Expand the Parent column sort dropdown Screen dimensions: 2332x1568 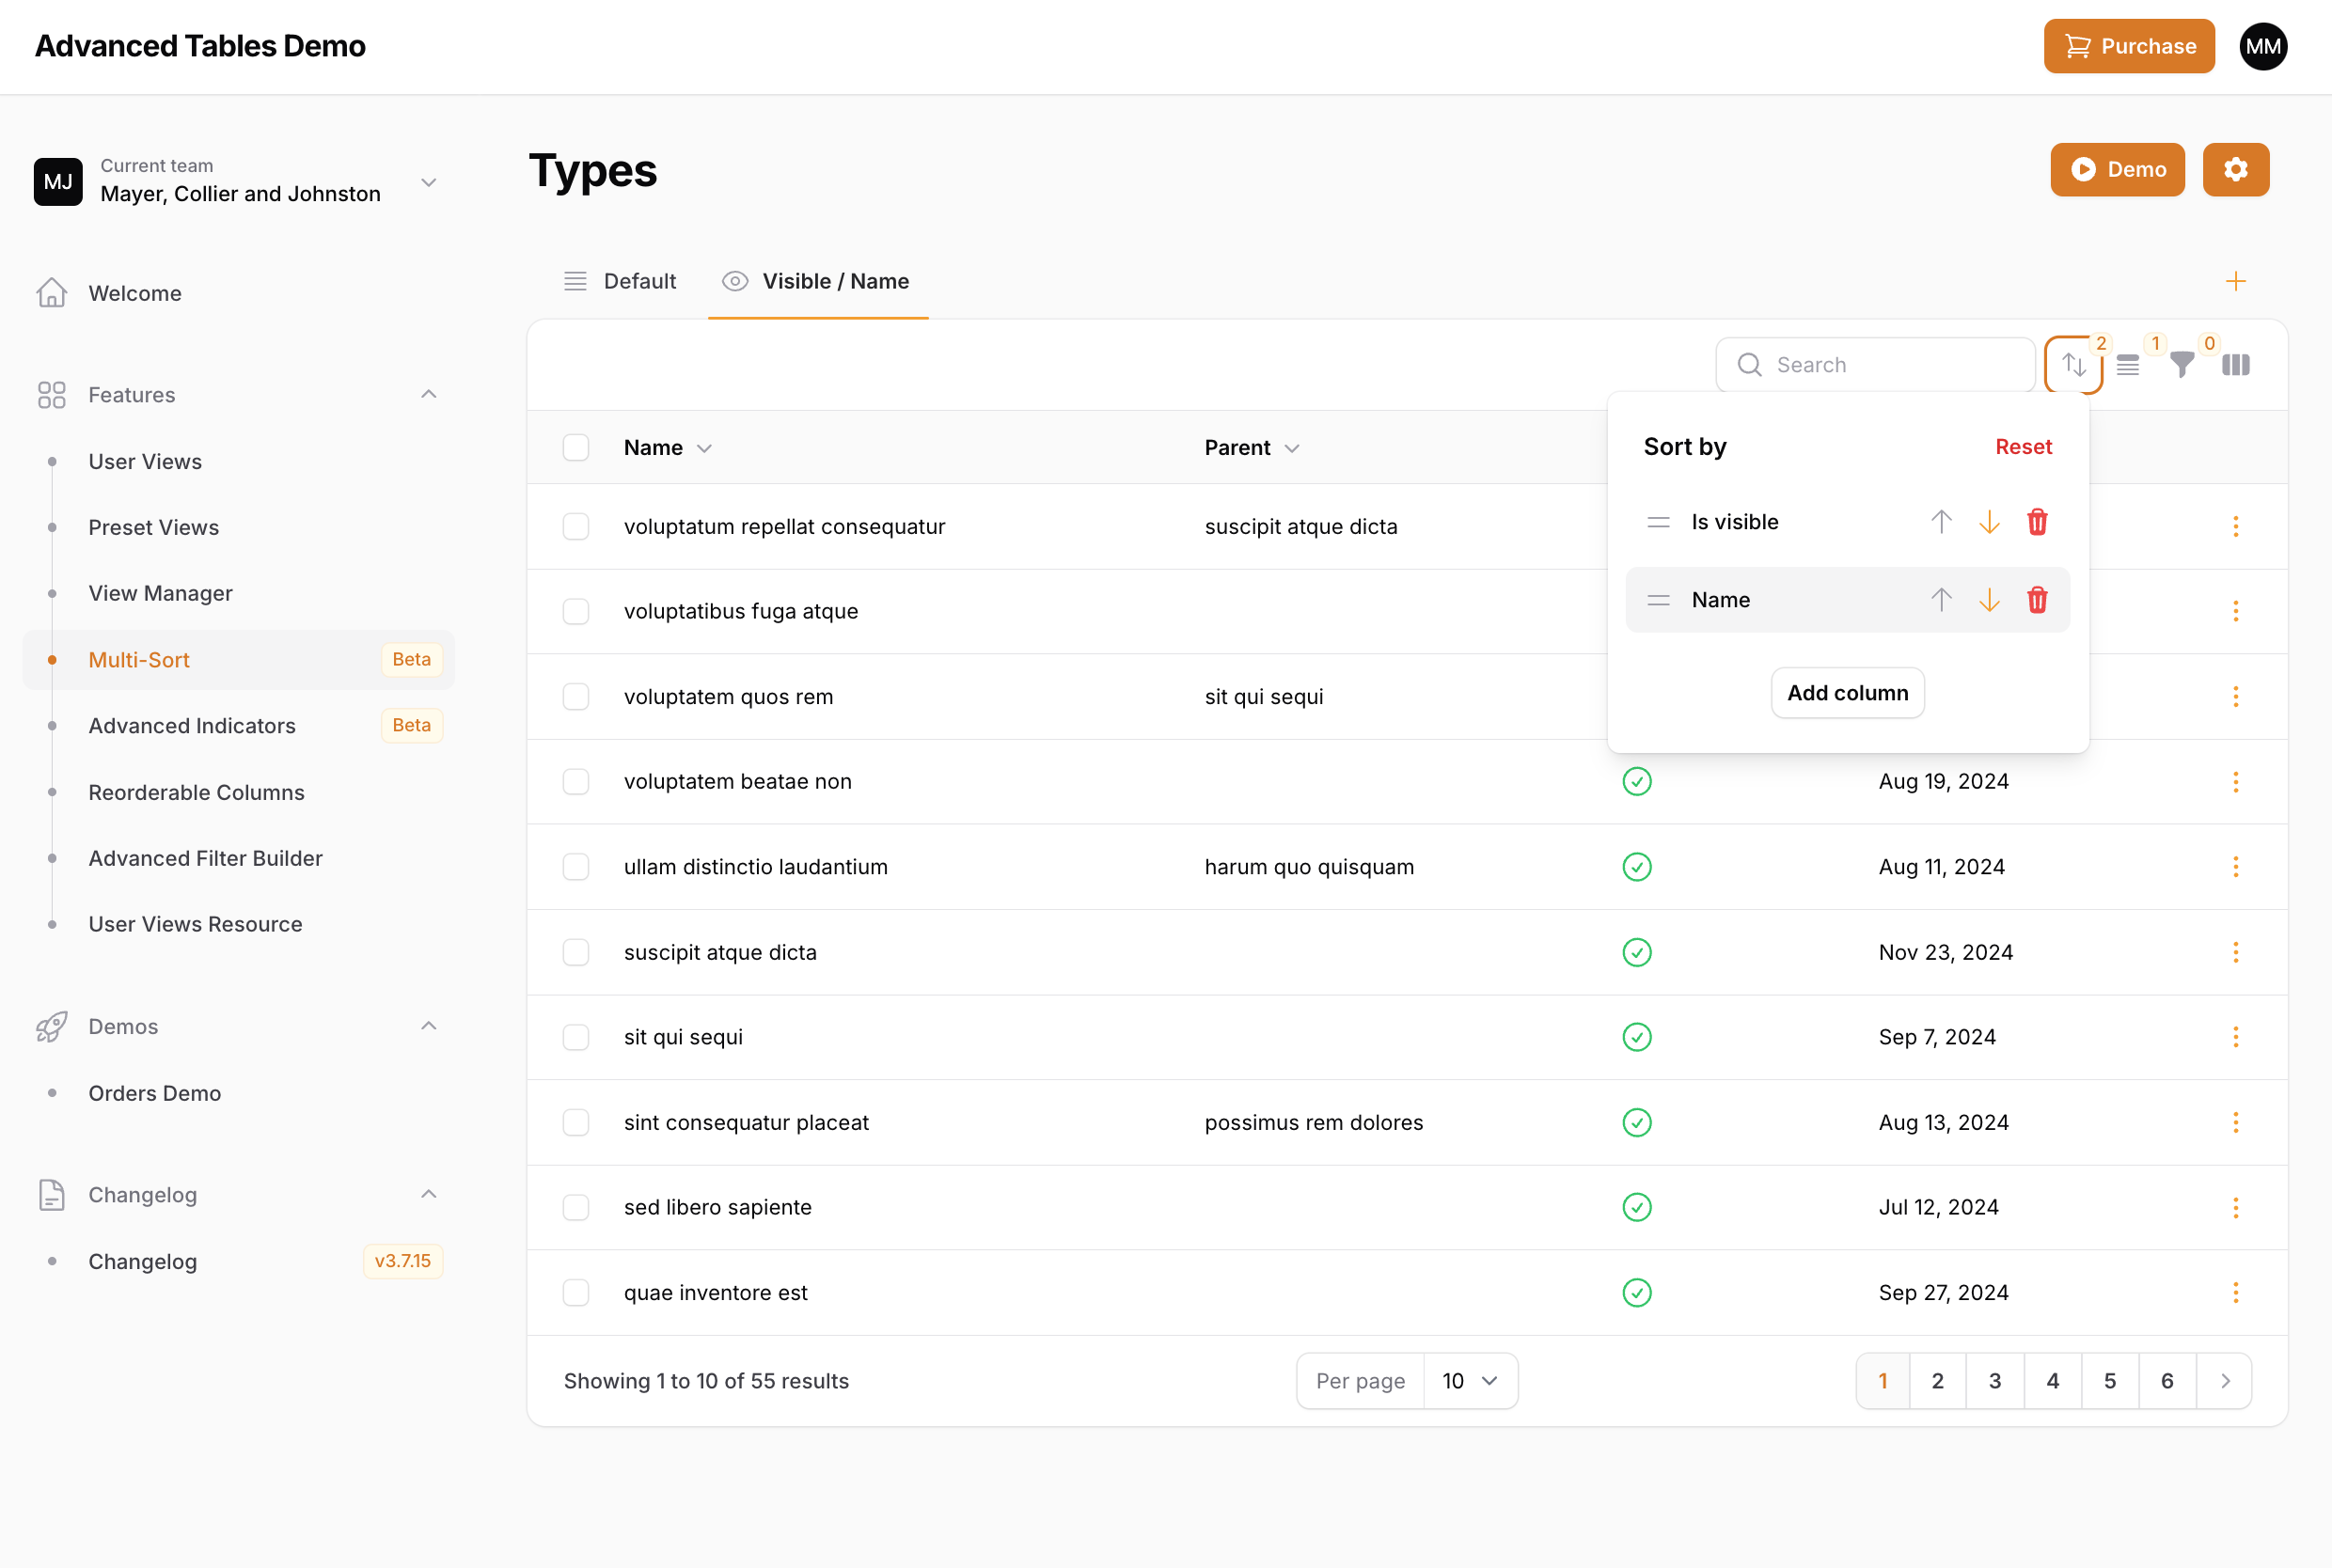1292,448
